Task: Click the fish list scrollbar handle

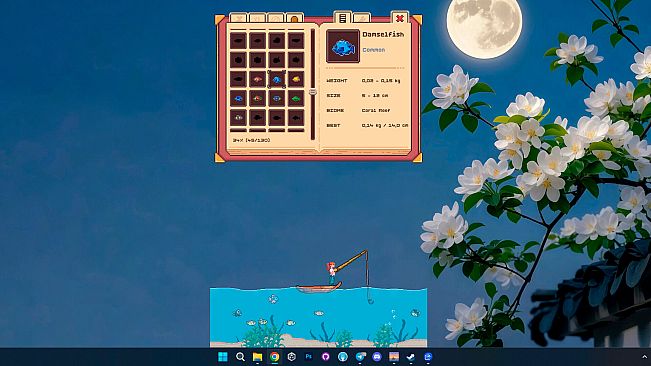Action: tap(313, 92)
